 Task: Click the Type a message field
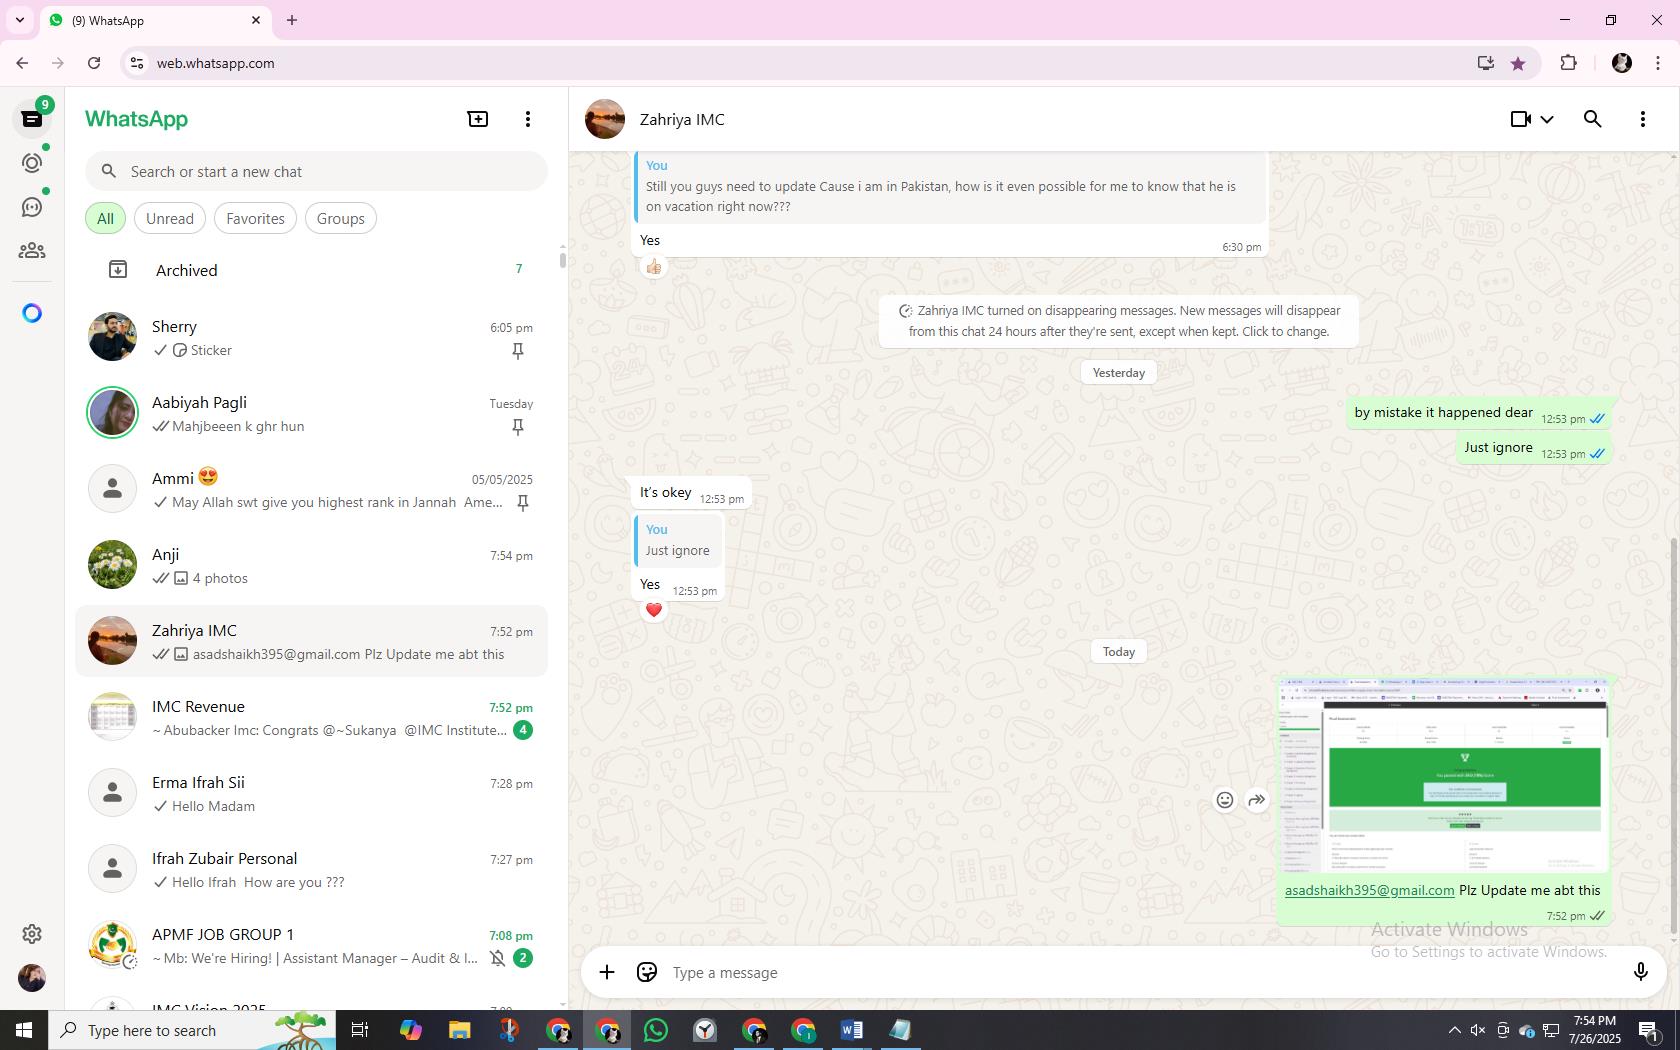click(1140, 972)
